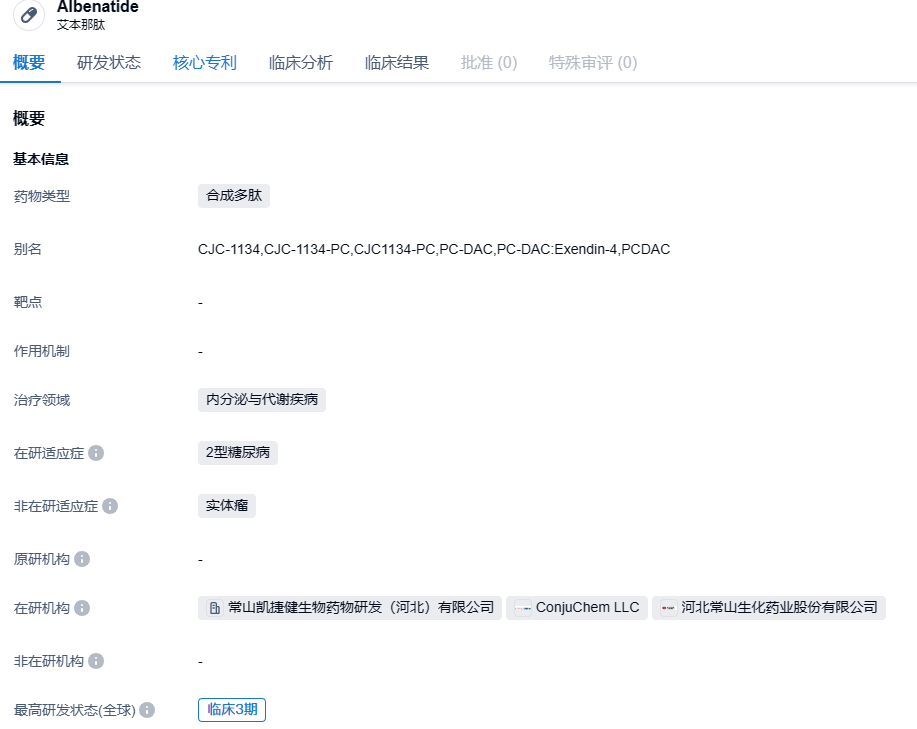The width and height of the screenshot is (917, 729).
Task: Click the 内分泌与代谢疾病 therapeutic area tag
Action: 262,400
